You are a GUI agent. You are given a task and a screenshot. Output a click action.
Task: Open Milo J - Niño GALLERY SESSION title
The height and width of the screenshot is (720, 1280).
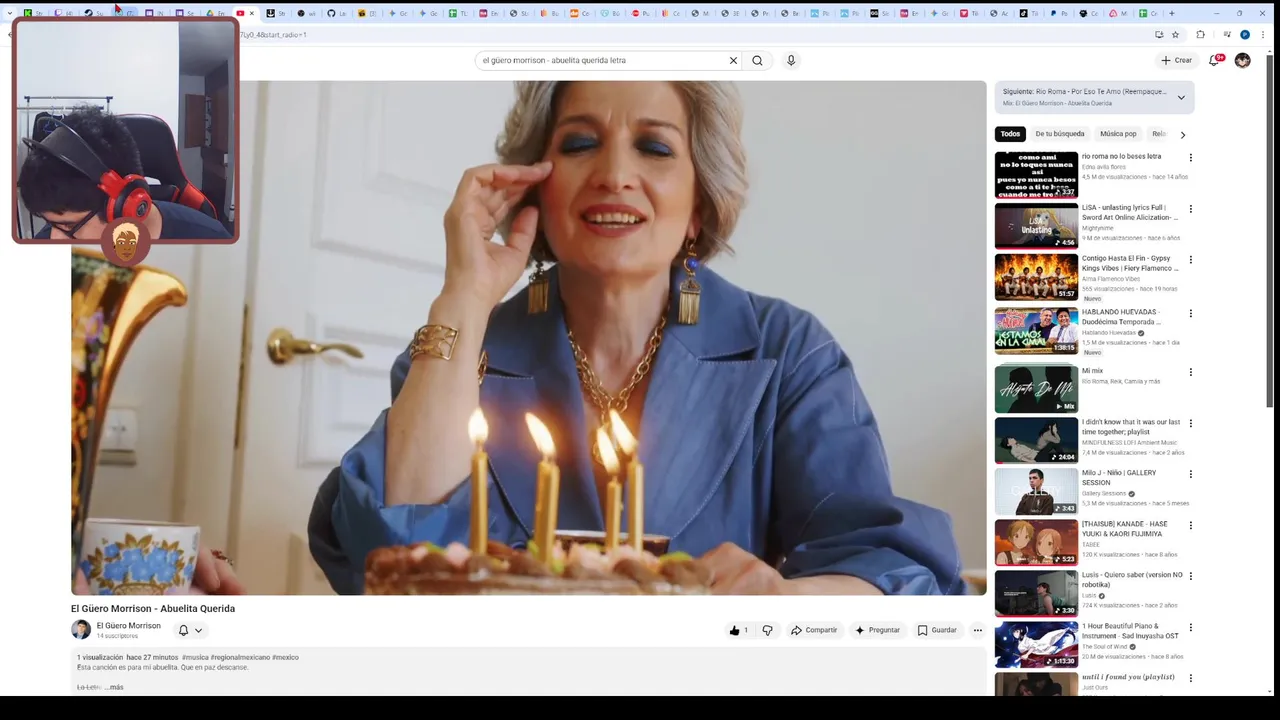(1119, 477)
